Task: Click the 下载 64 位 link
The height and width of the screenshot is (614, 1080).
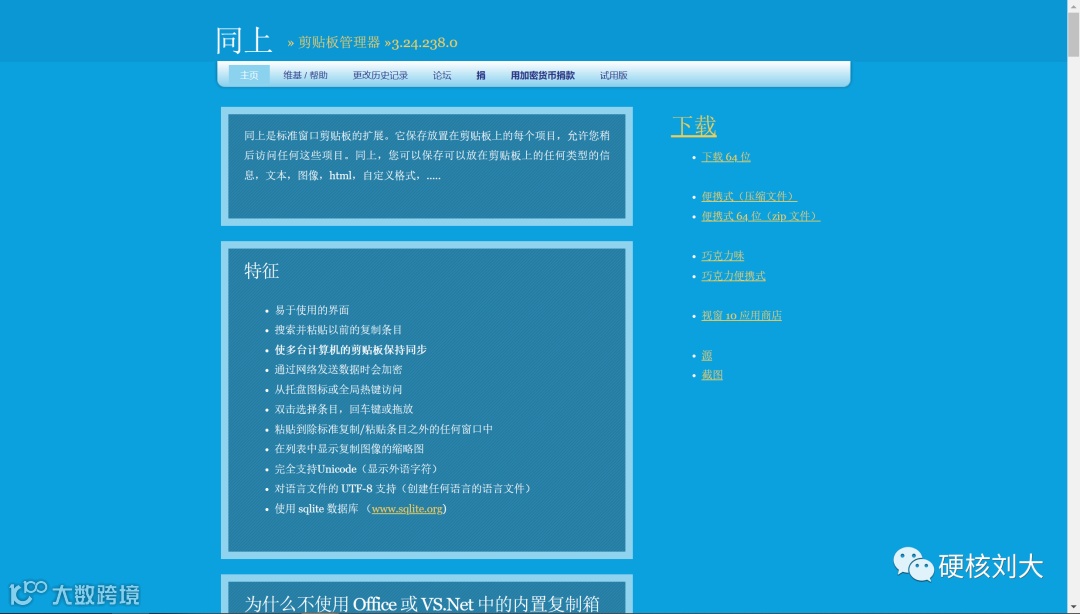Action: pos(726,157)
